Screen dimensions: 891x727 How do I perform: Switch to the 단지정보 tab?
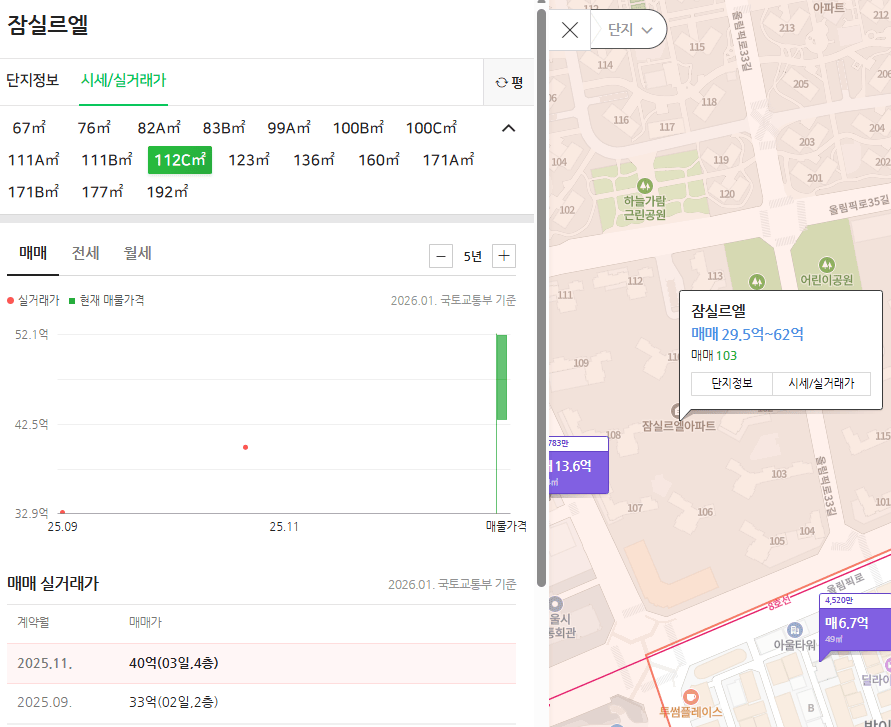tap(35, 81)
